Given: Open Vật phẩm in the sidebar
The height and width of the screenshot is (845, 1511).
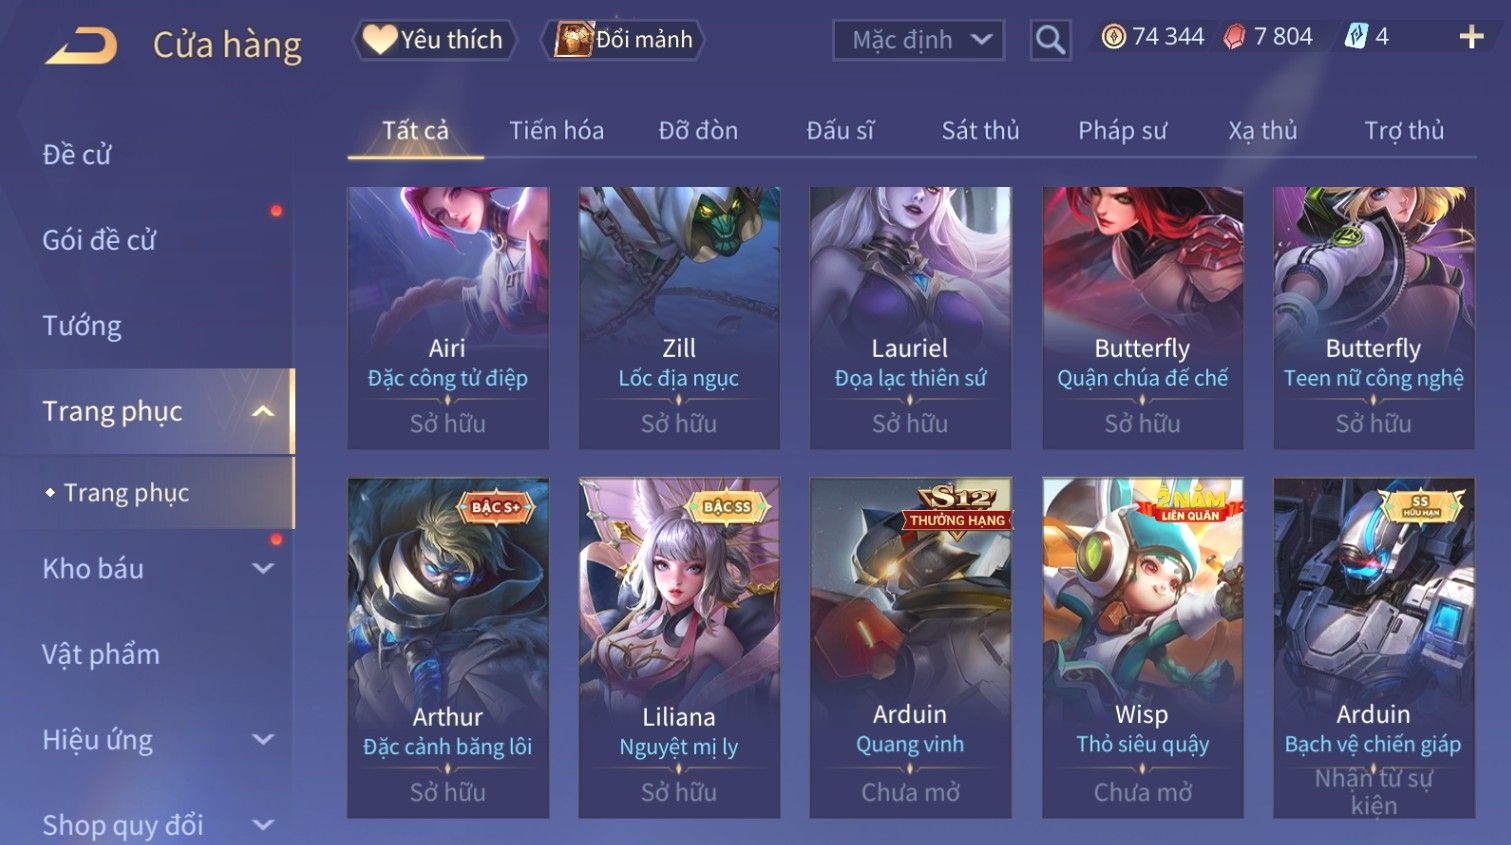Looking at the screenshot, I should click(101, 654).
